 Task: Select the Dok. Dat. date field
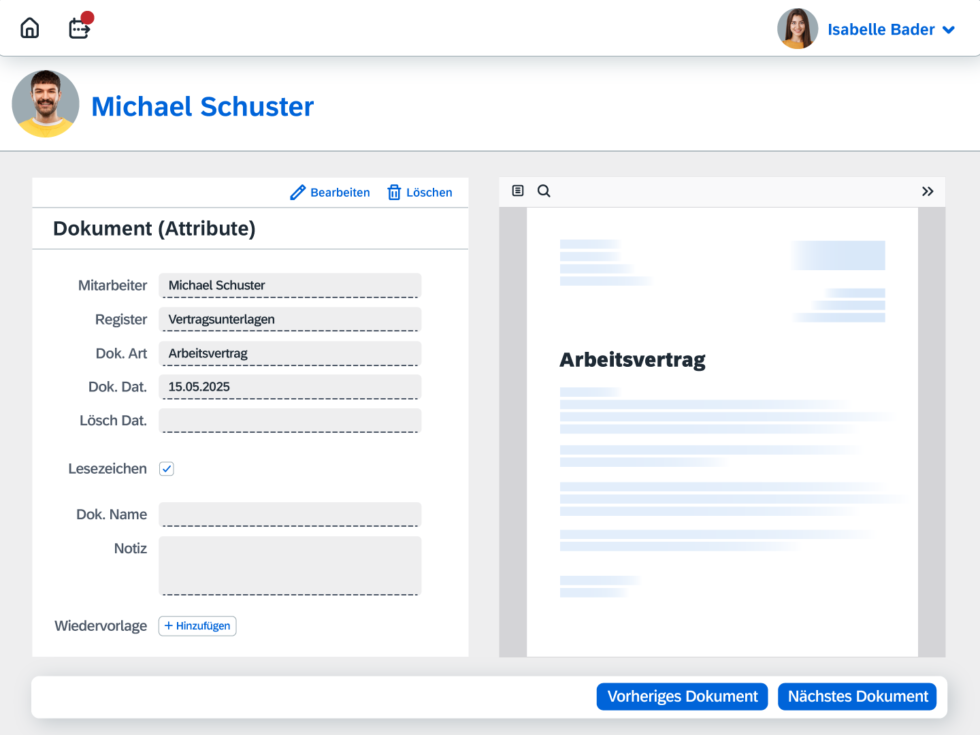coord(290,386)
